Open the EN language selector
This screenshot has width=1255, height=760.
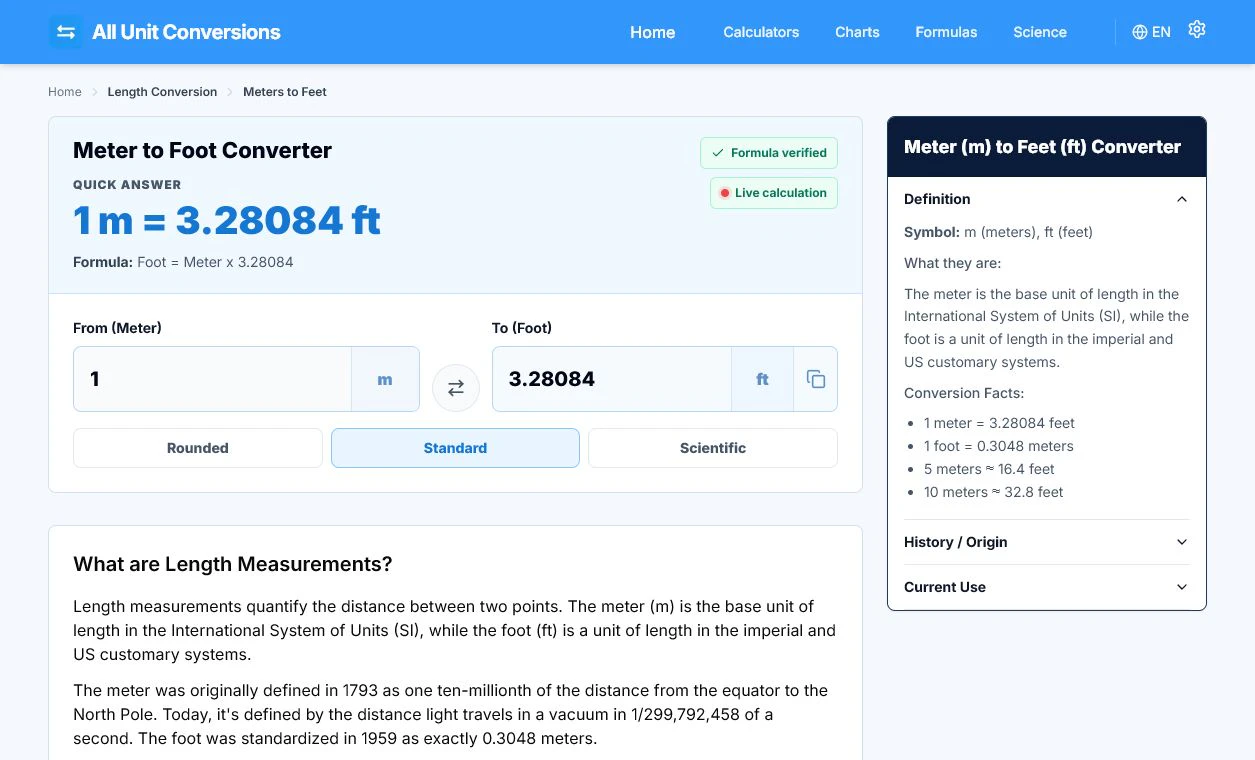click(x=1151, y=32)
